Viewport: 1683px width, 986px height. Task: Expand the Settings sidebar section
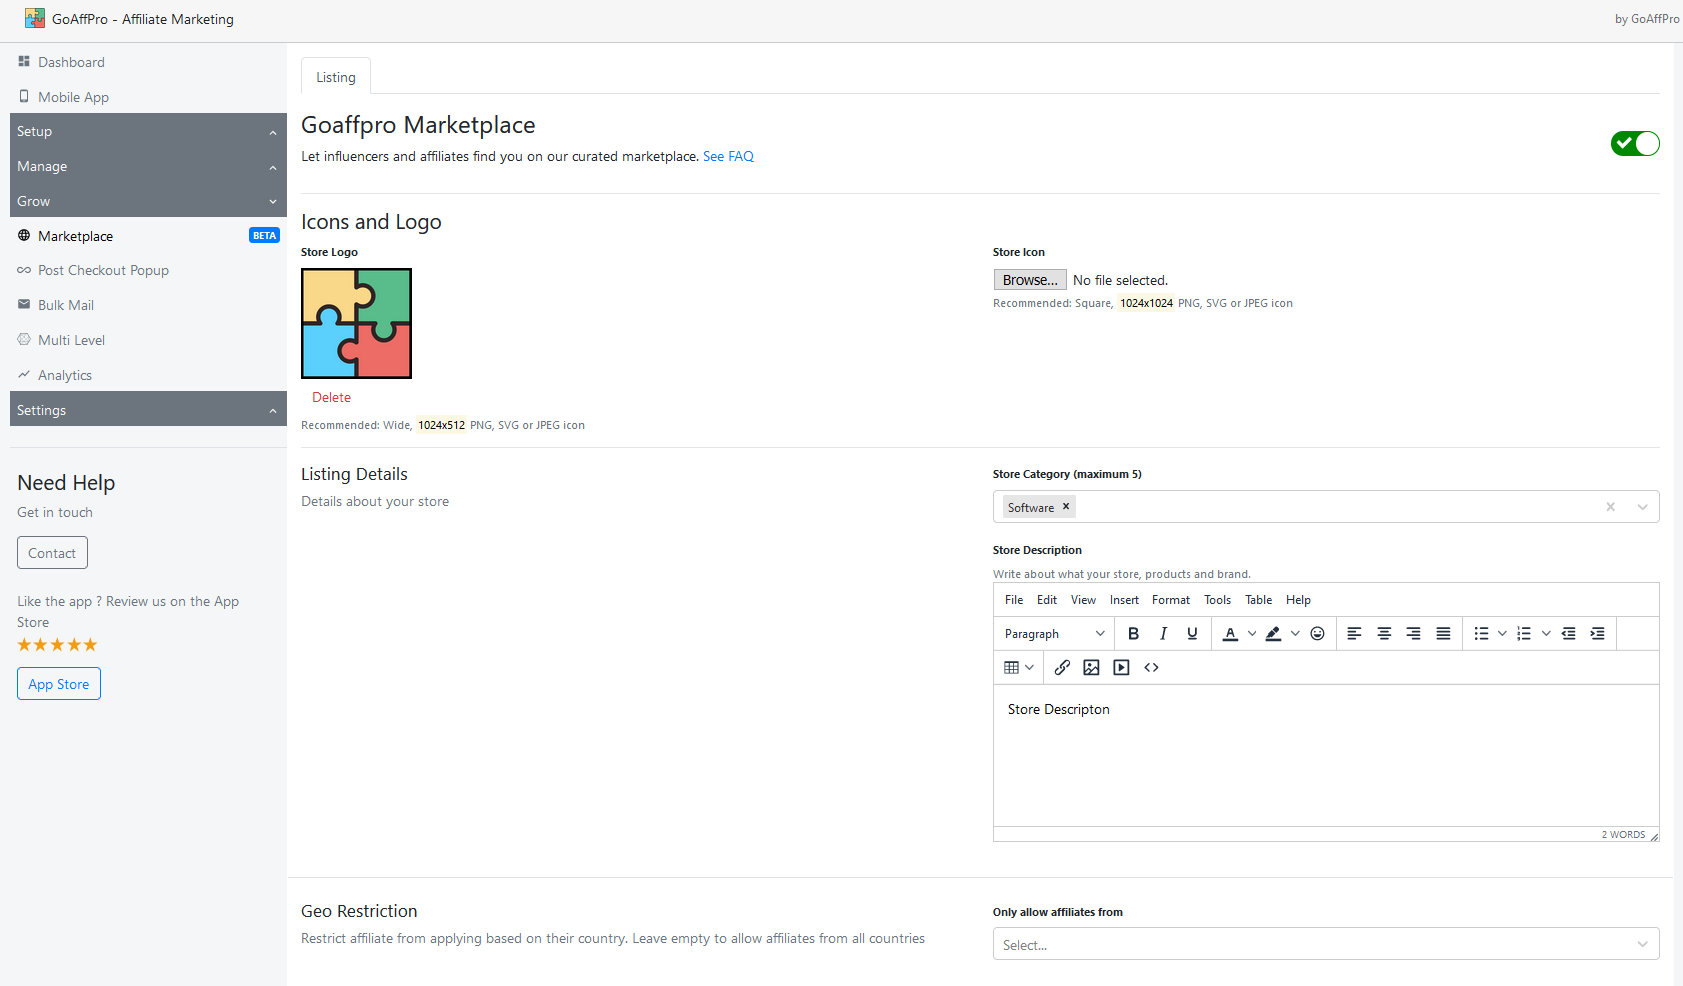pos(148,410)
